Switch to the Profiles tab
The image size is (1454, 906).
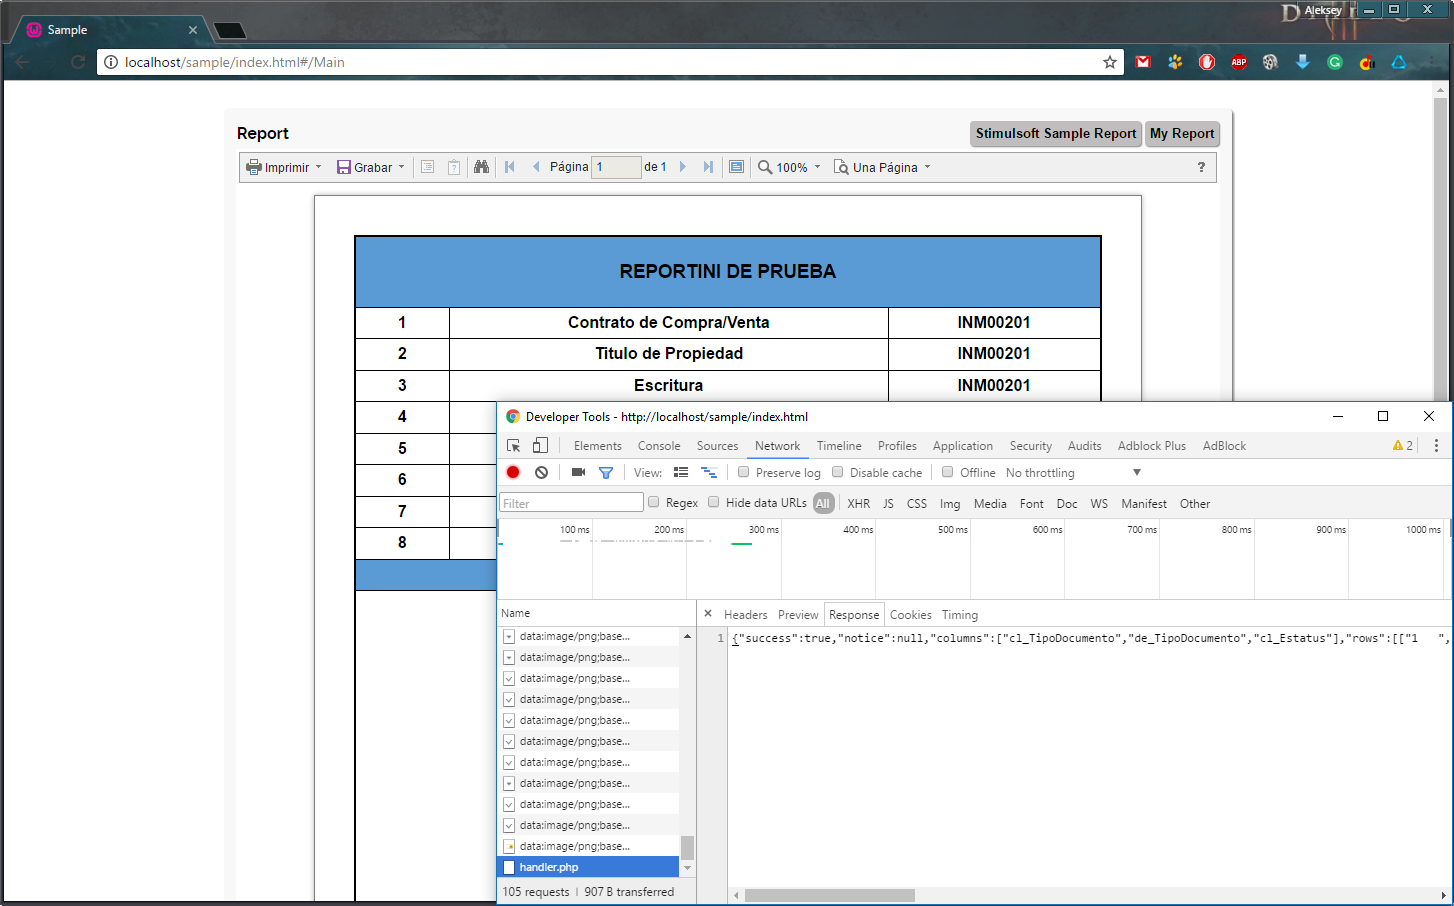pos(897,446)
